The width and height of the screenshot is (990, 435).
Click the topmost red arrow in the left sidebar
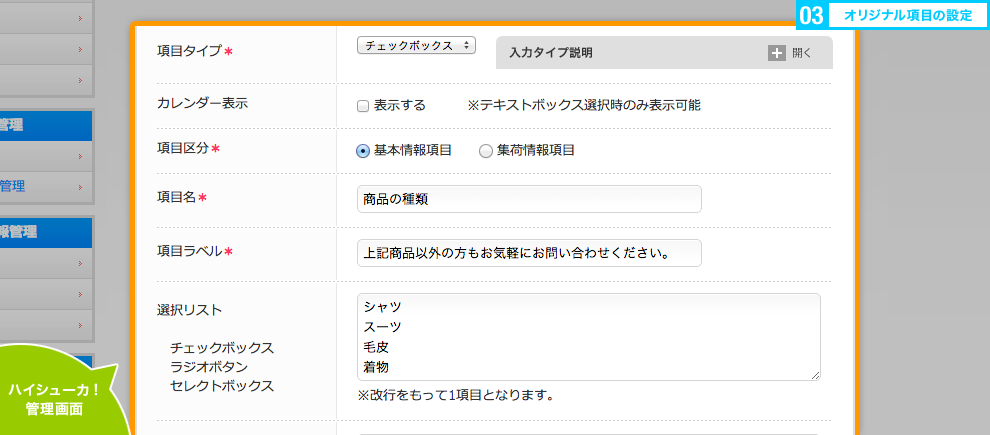[80, 18]
